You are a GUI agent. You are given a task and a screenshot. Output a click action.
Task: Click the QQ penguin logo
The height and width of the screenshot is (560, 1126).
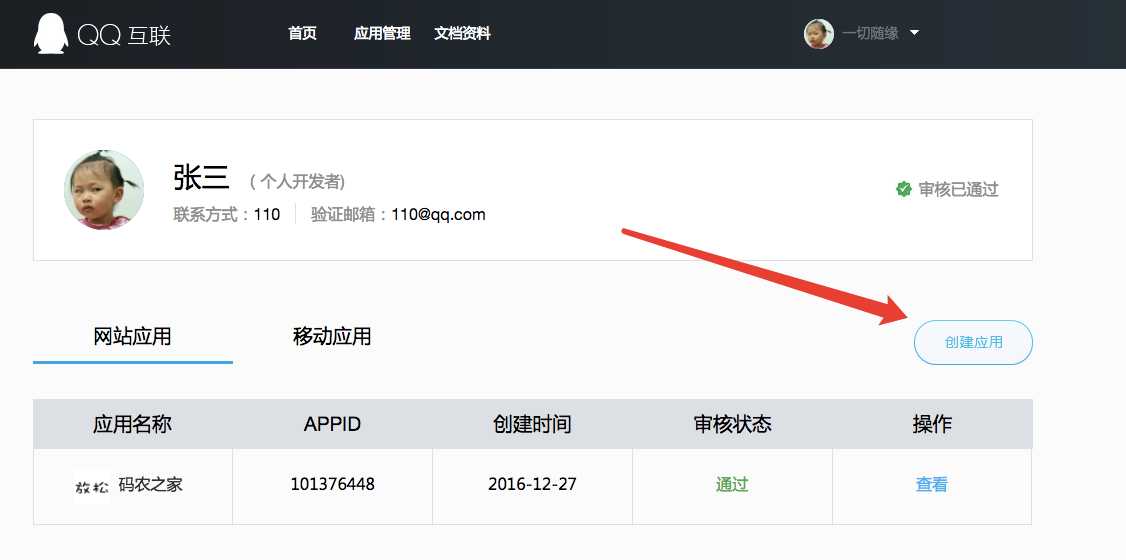51,34
